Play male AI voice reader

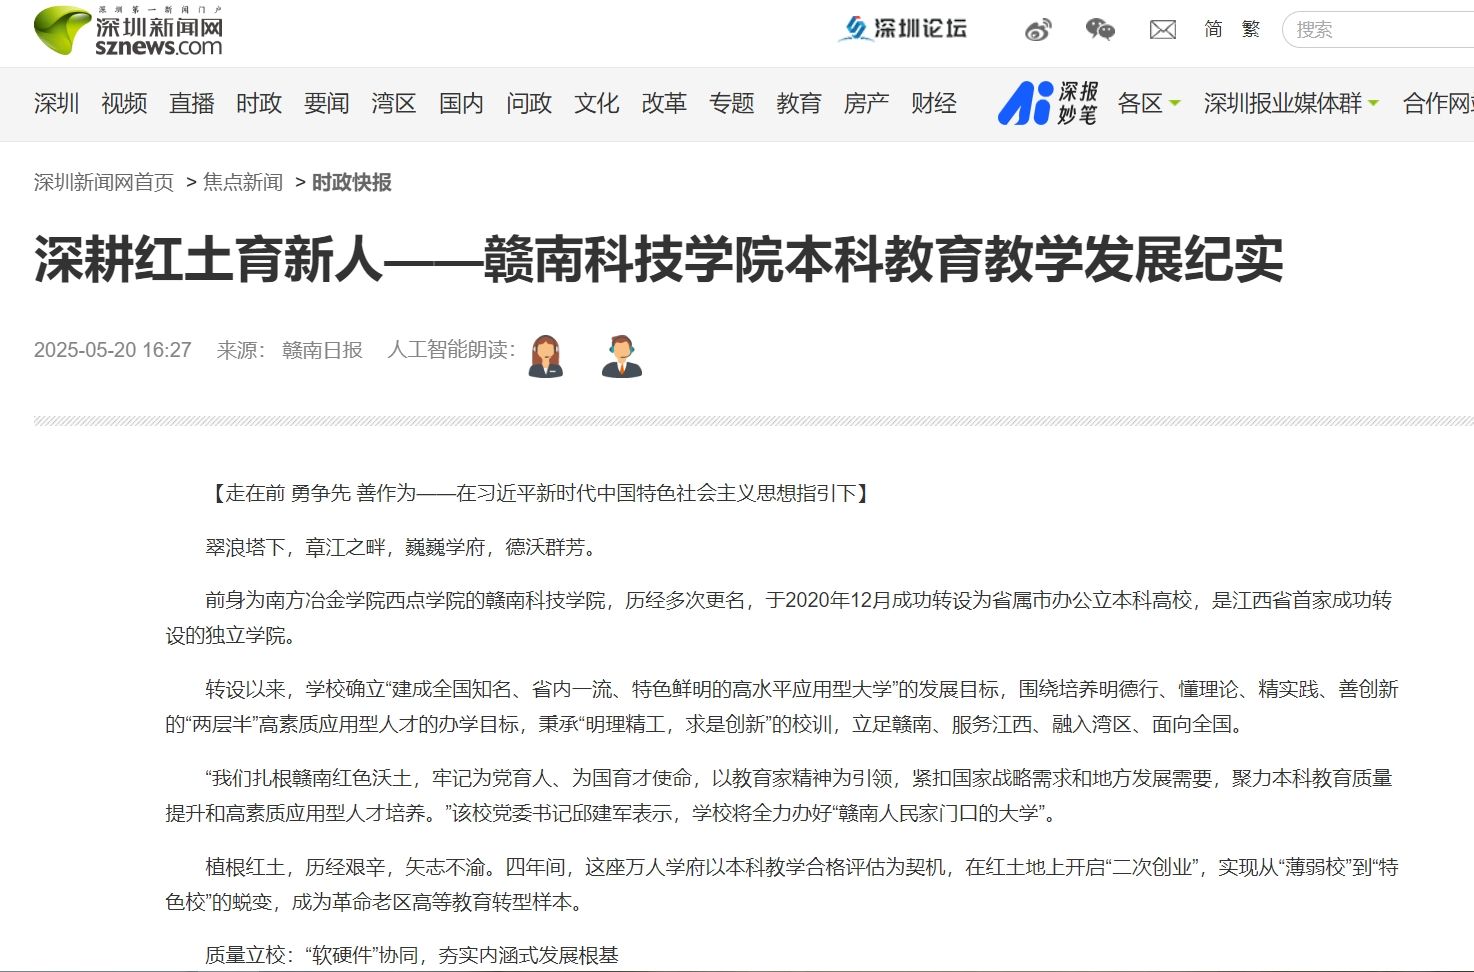[621, 355]
